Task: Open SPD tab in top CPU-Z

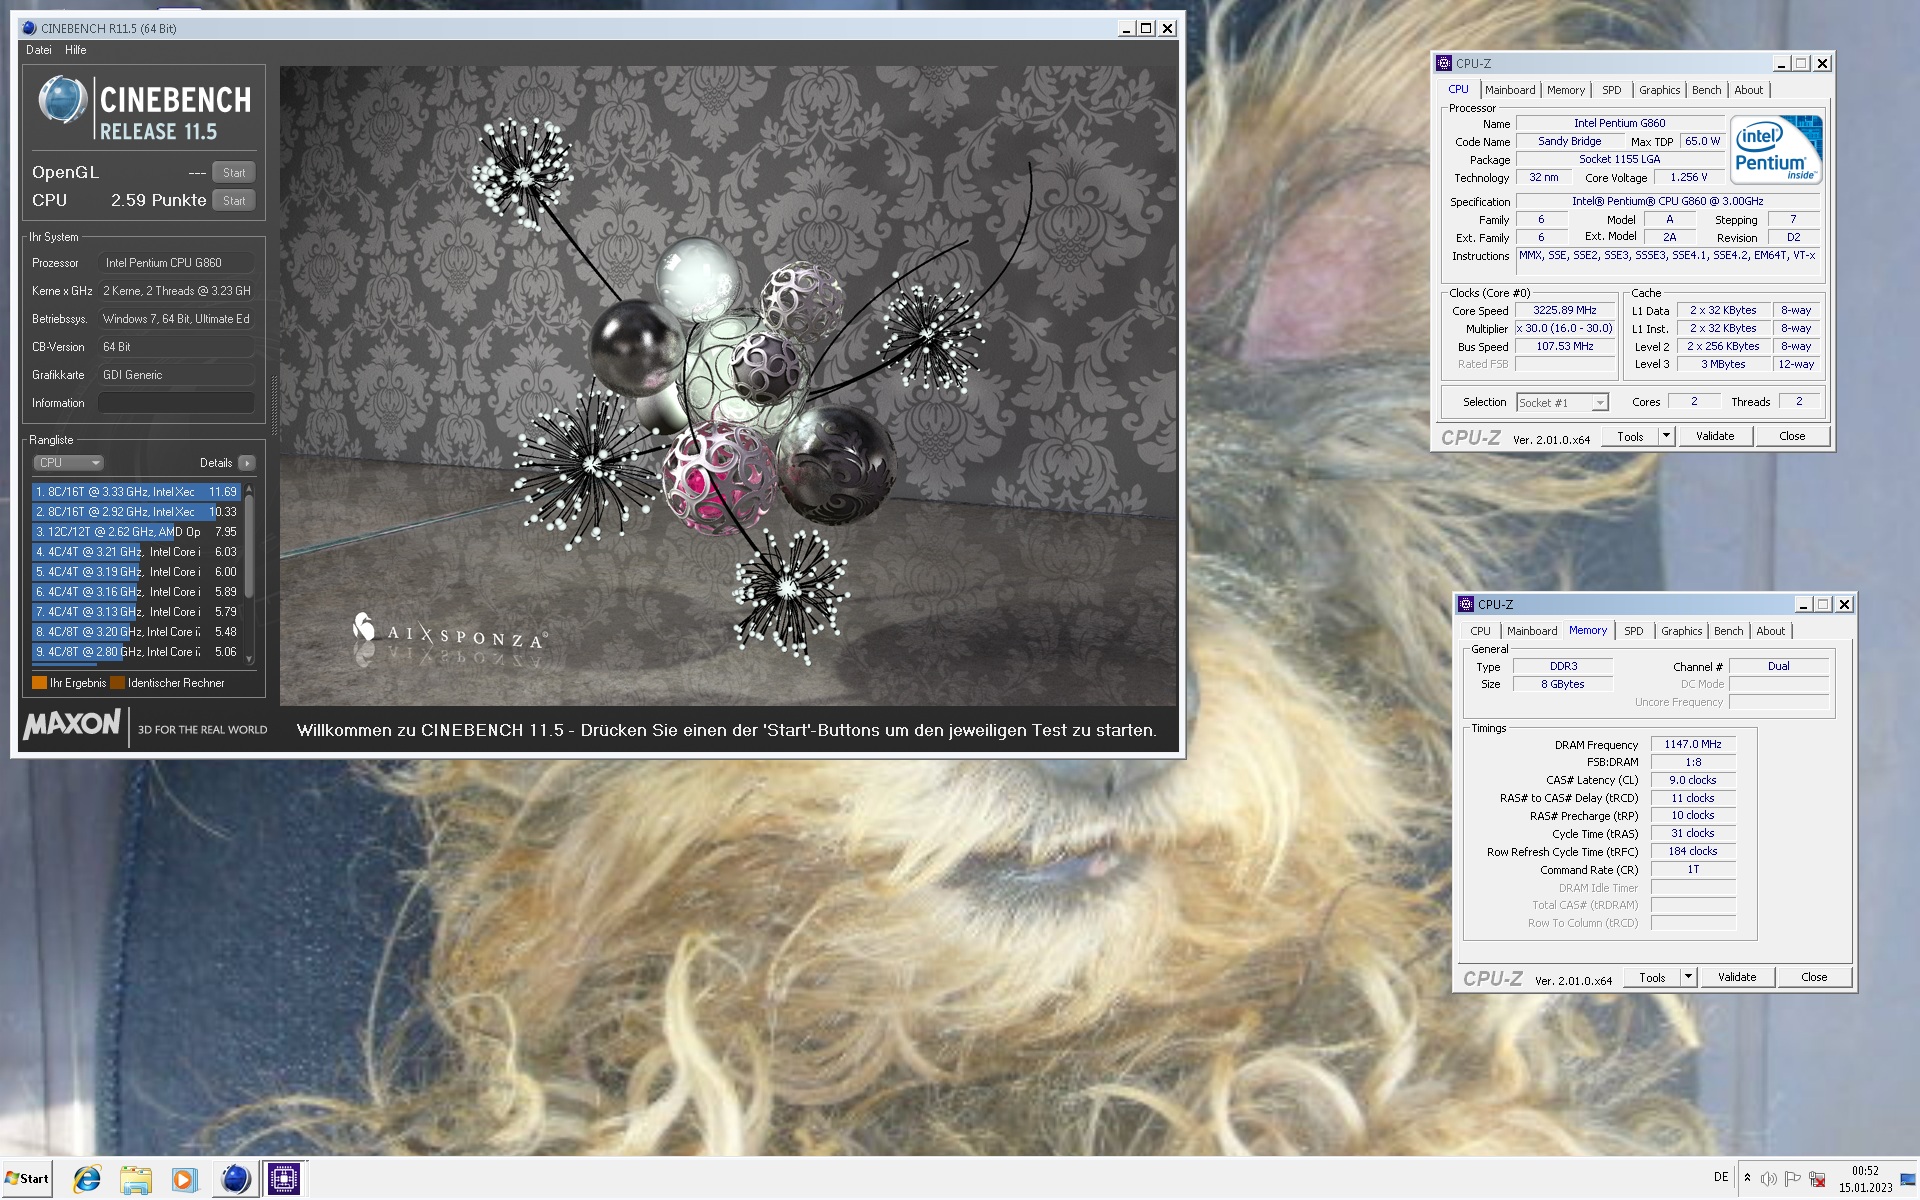Action: [1611, 90]
